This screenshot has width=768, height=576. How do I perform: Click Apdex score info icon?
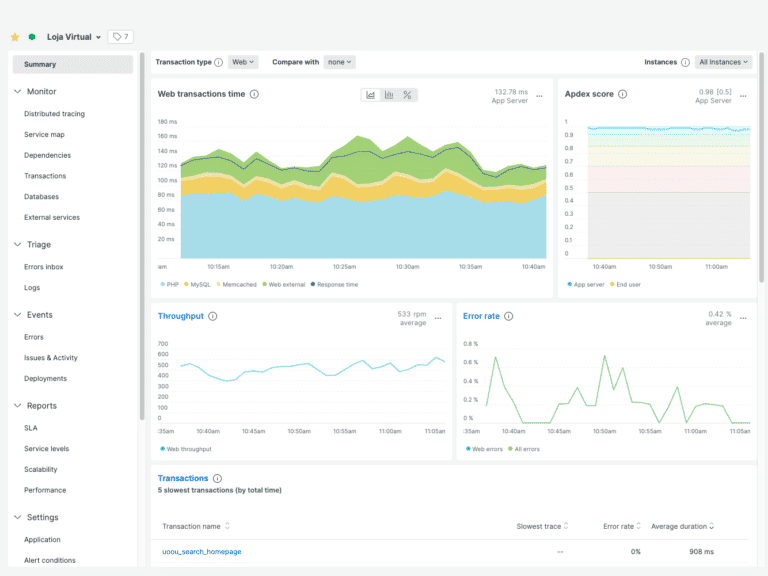tap(623, 94)
